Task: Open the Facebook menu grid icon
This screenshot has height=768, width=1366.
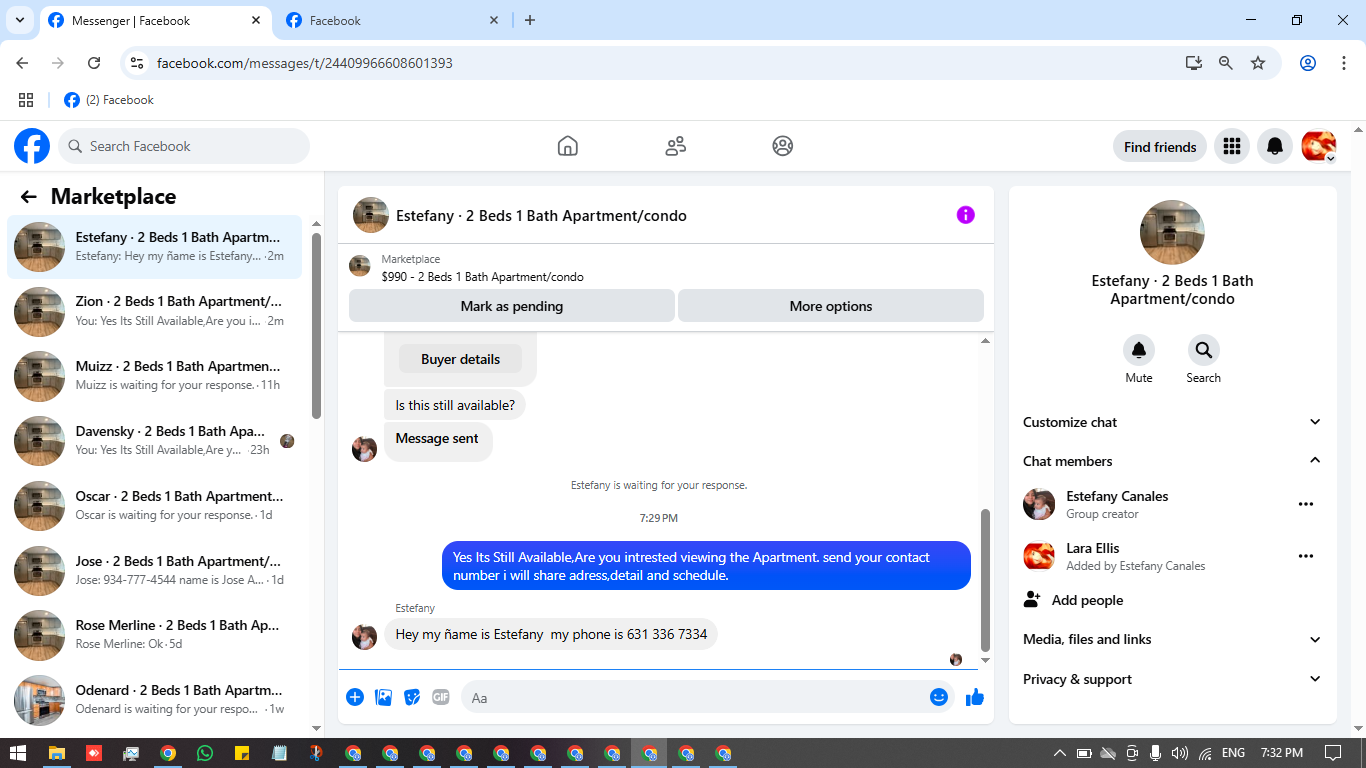Action: pyautogui.click(x=1232, y=146)
